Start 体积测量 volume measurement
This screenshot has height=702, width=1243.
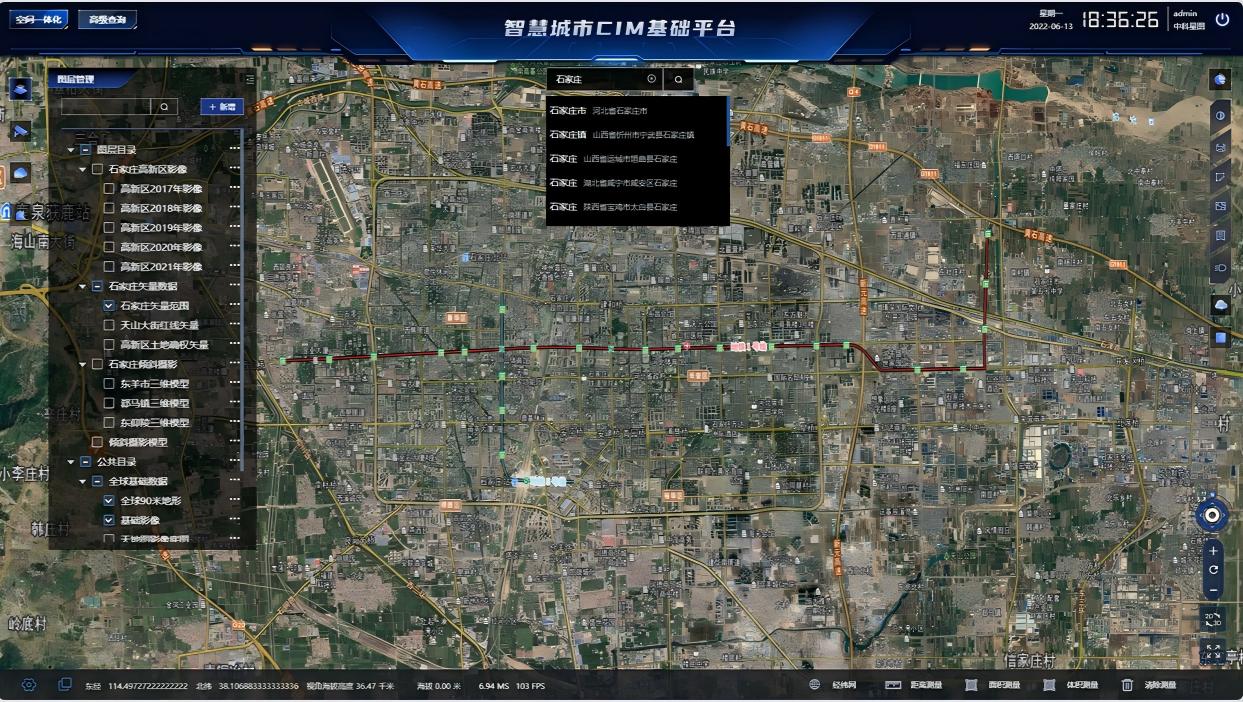[1070, 685]
